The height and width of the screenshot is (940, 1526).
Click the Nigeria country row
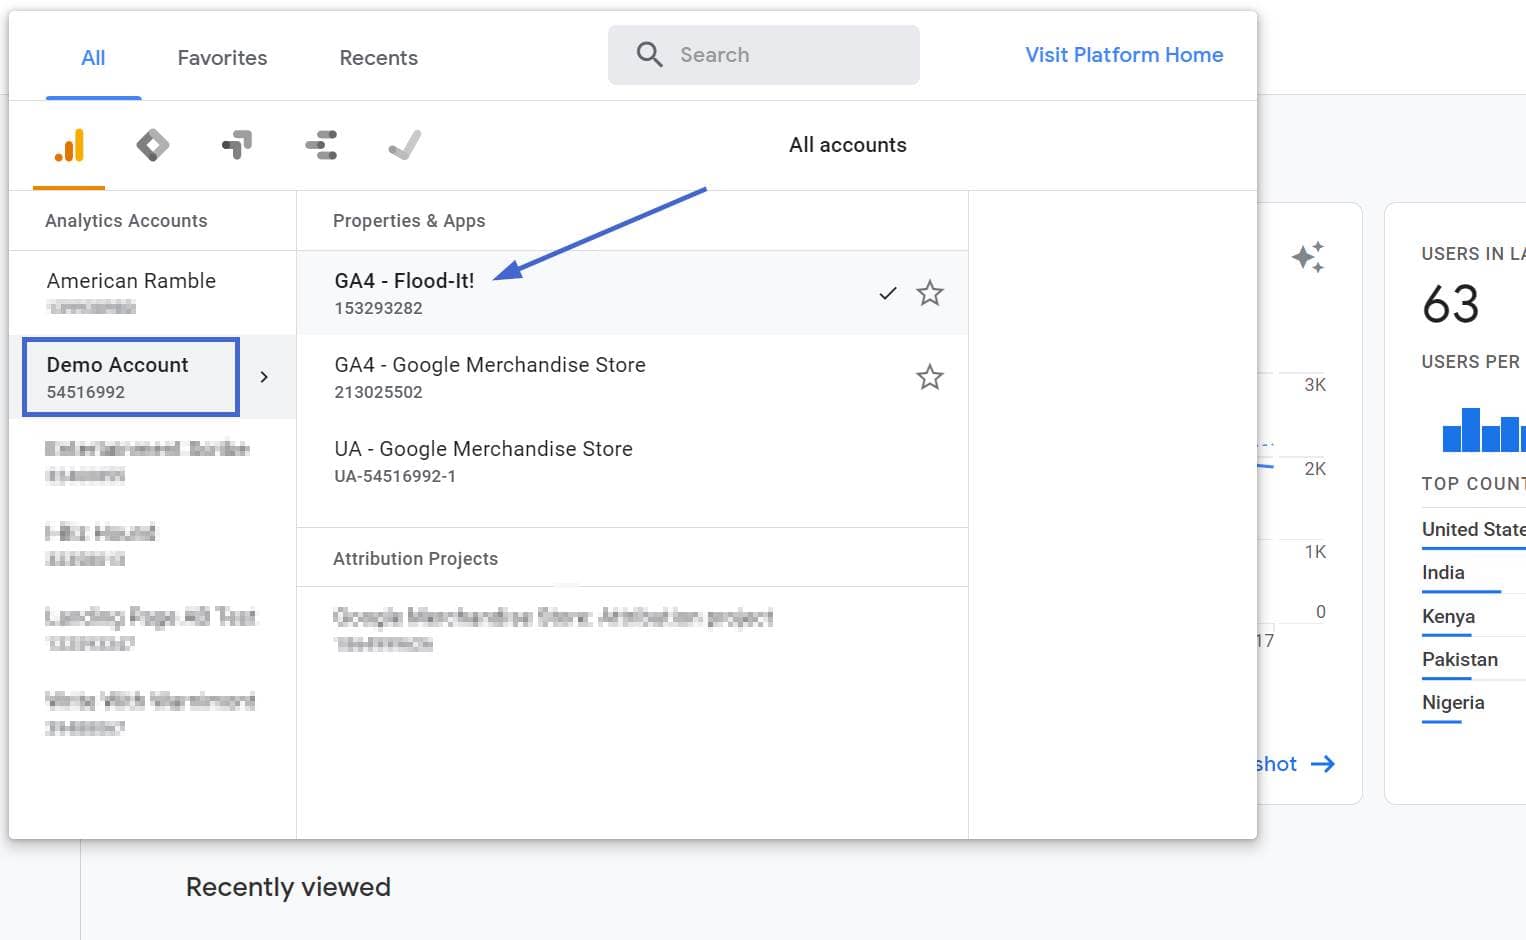[1473, 703]
